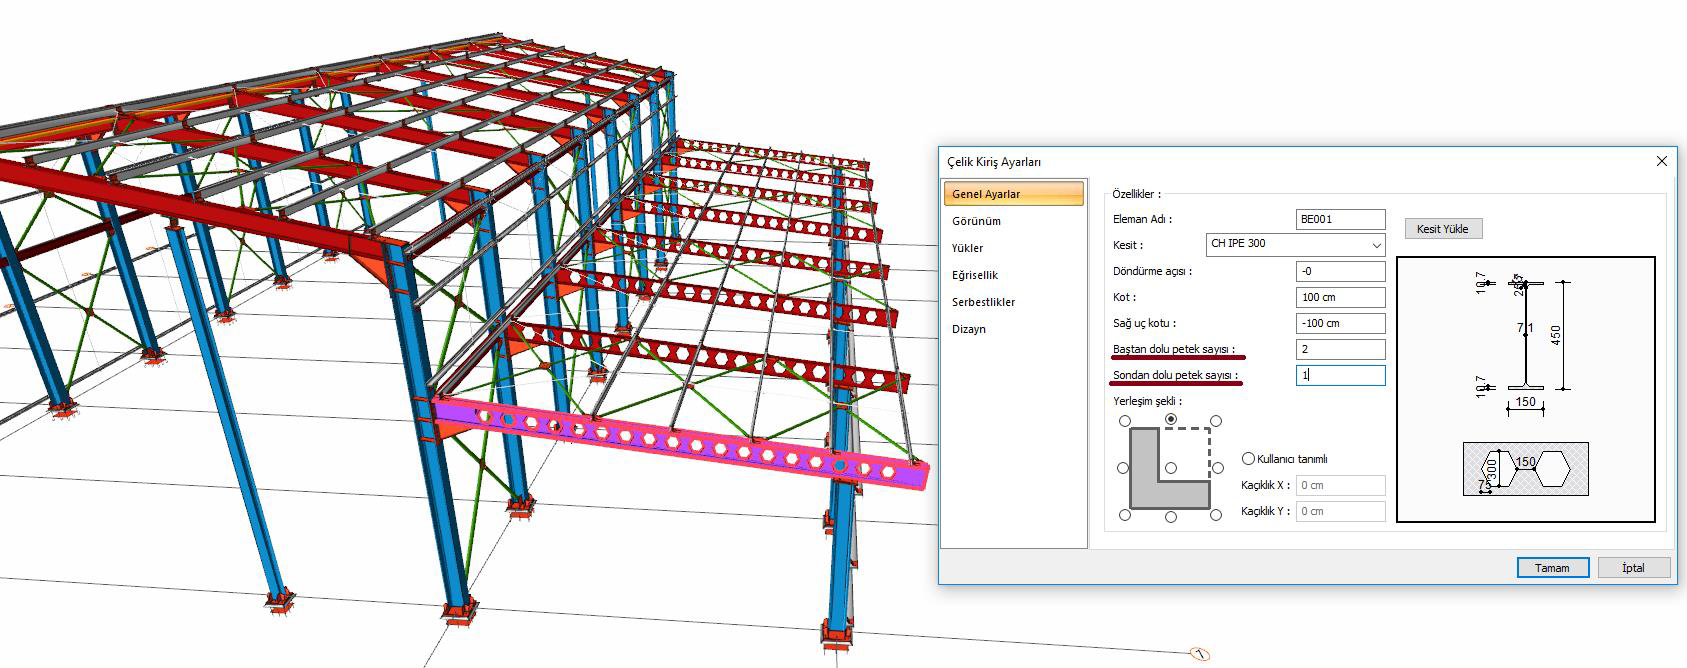Confirm with the Tamam button

1552,568
